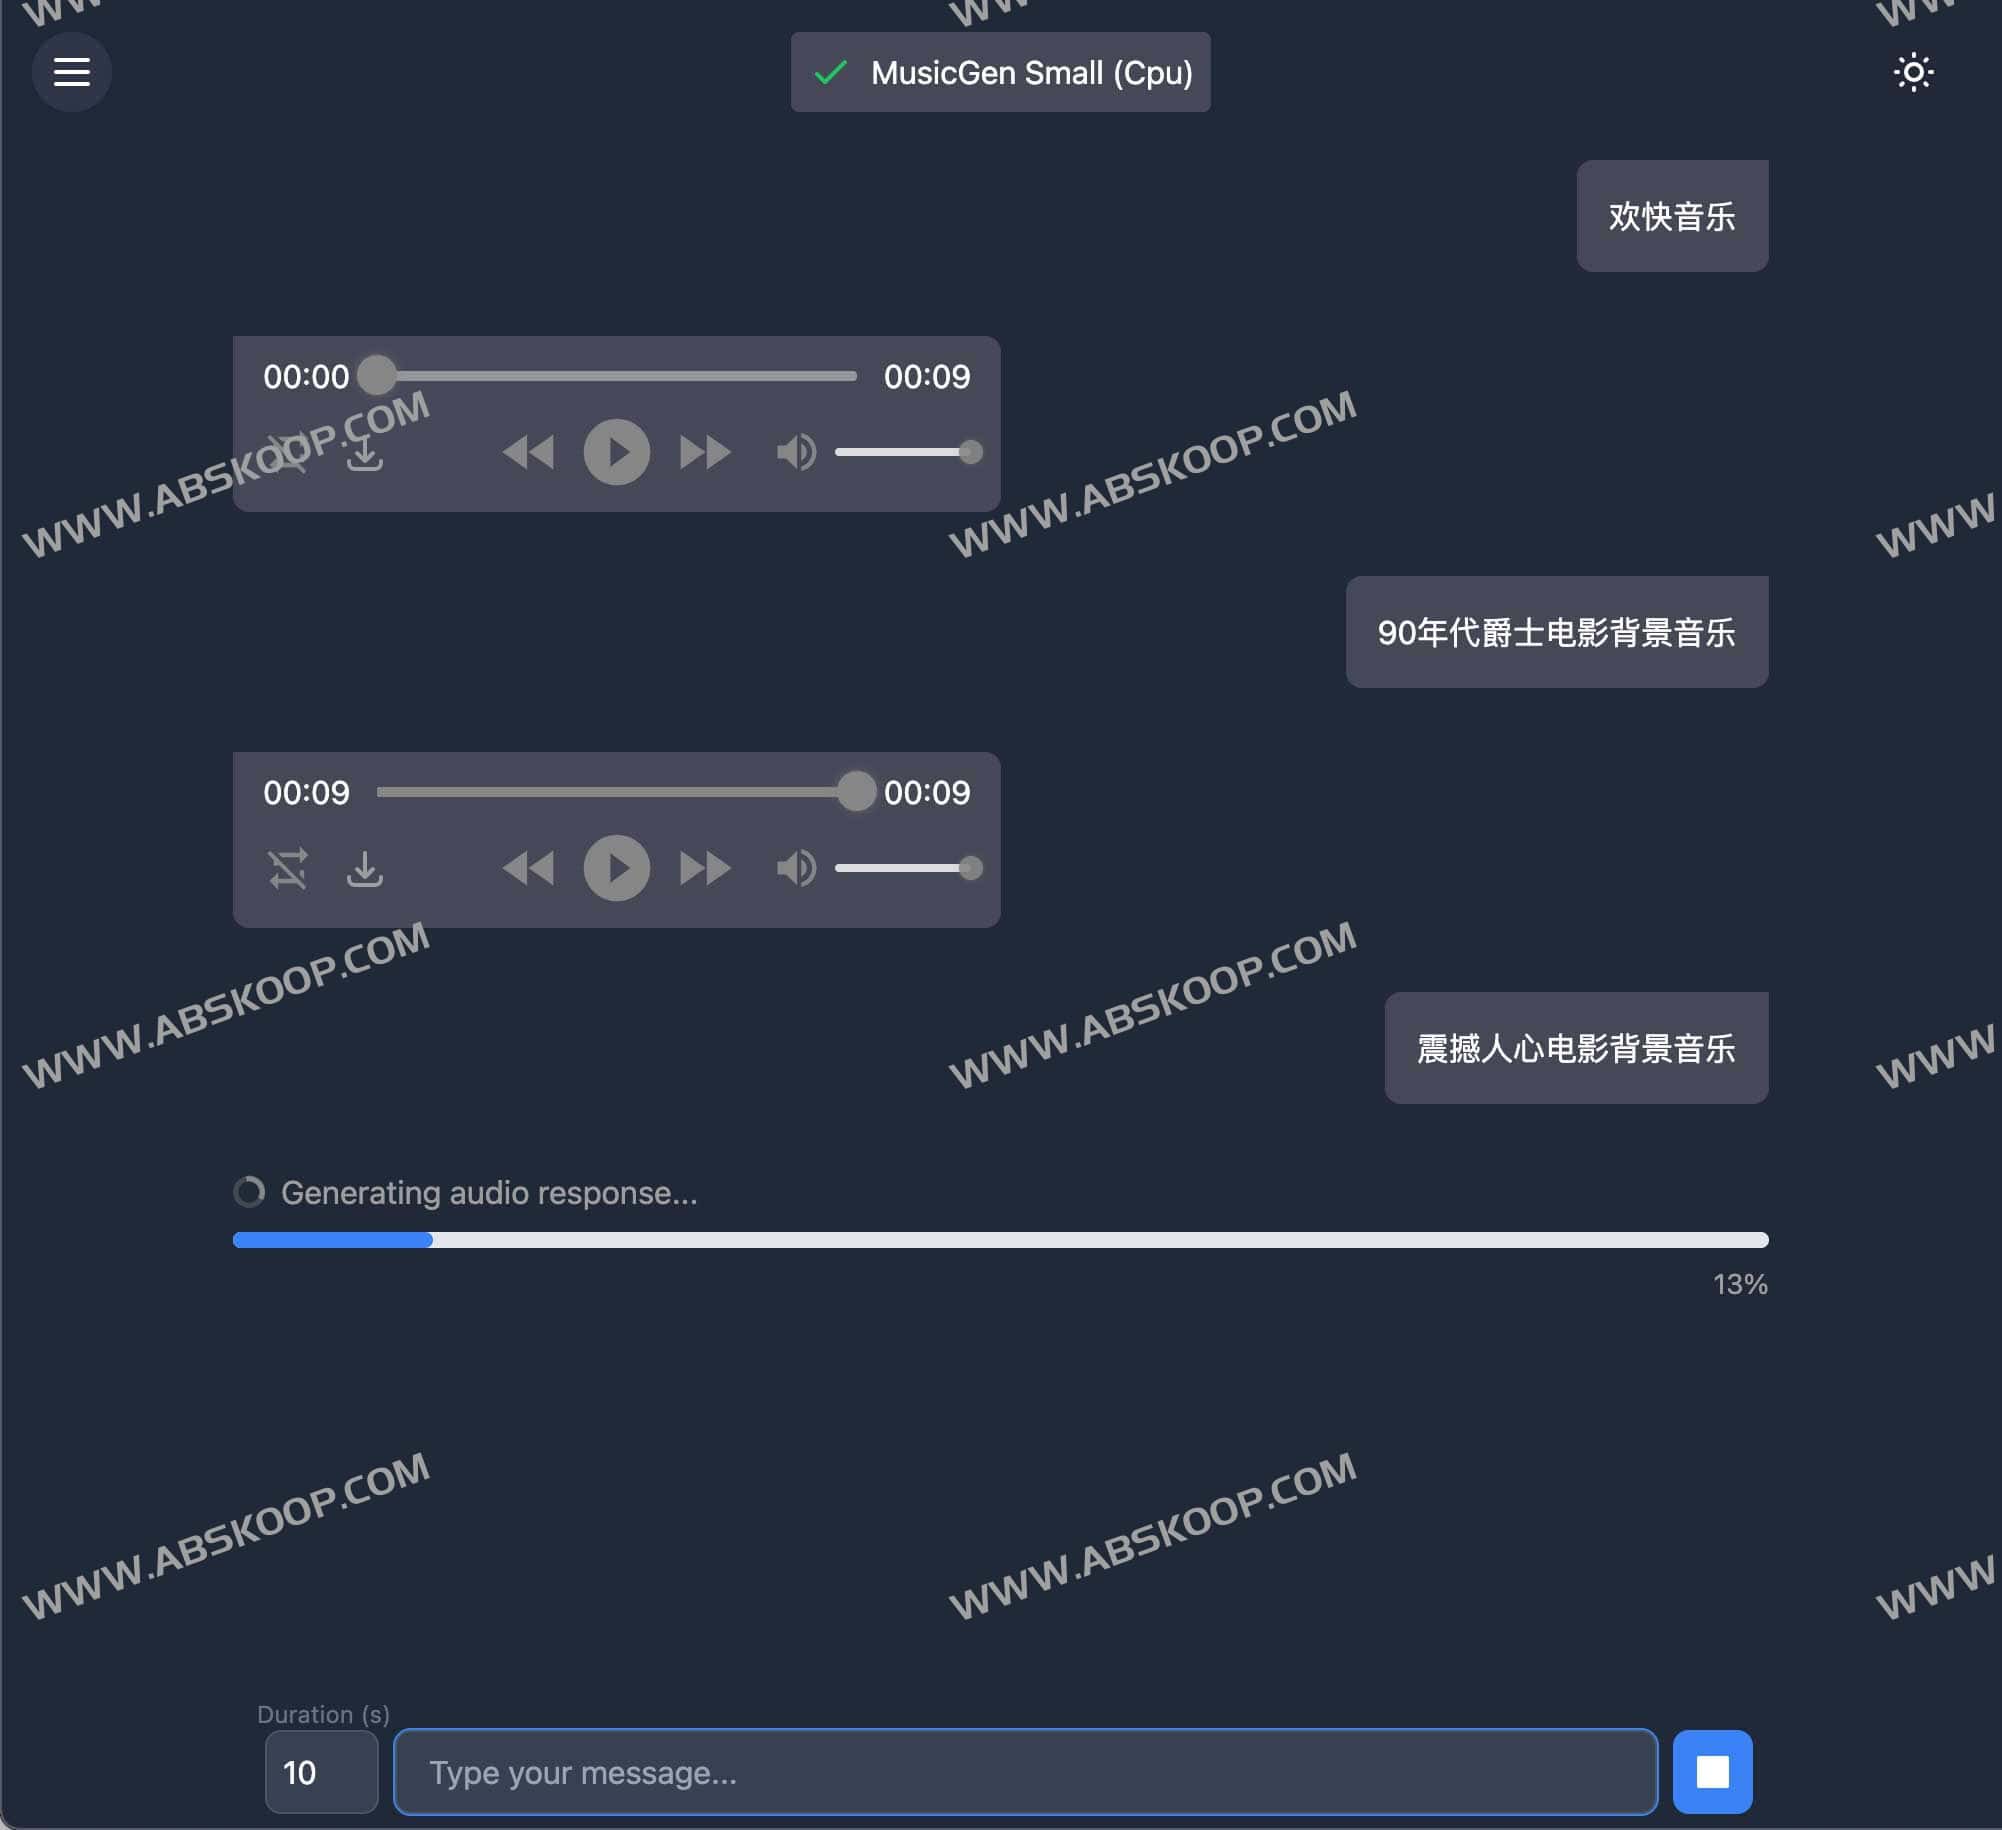Screen dimensions: 2002x1830
Task: Stop generation with the blue square button
Action: [1712, 1772]
